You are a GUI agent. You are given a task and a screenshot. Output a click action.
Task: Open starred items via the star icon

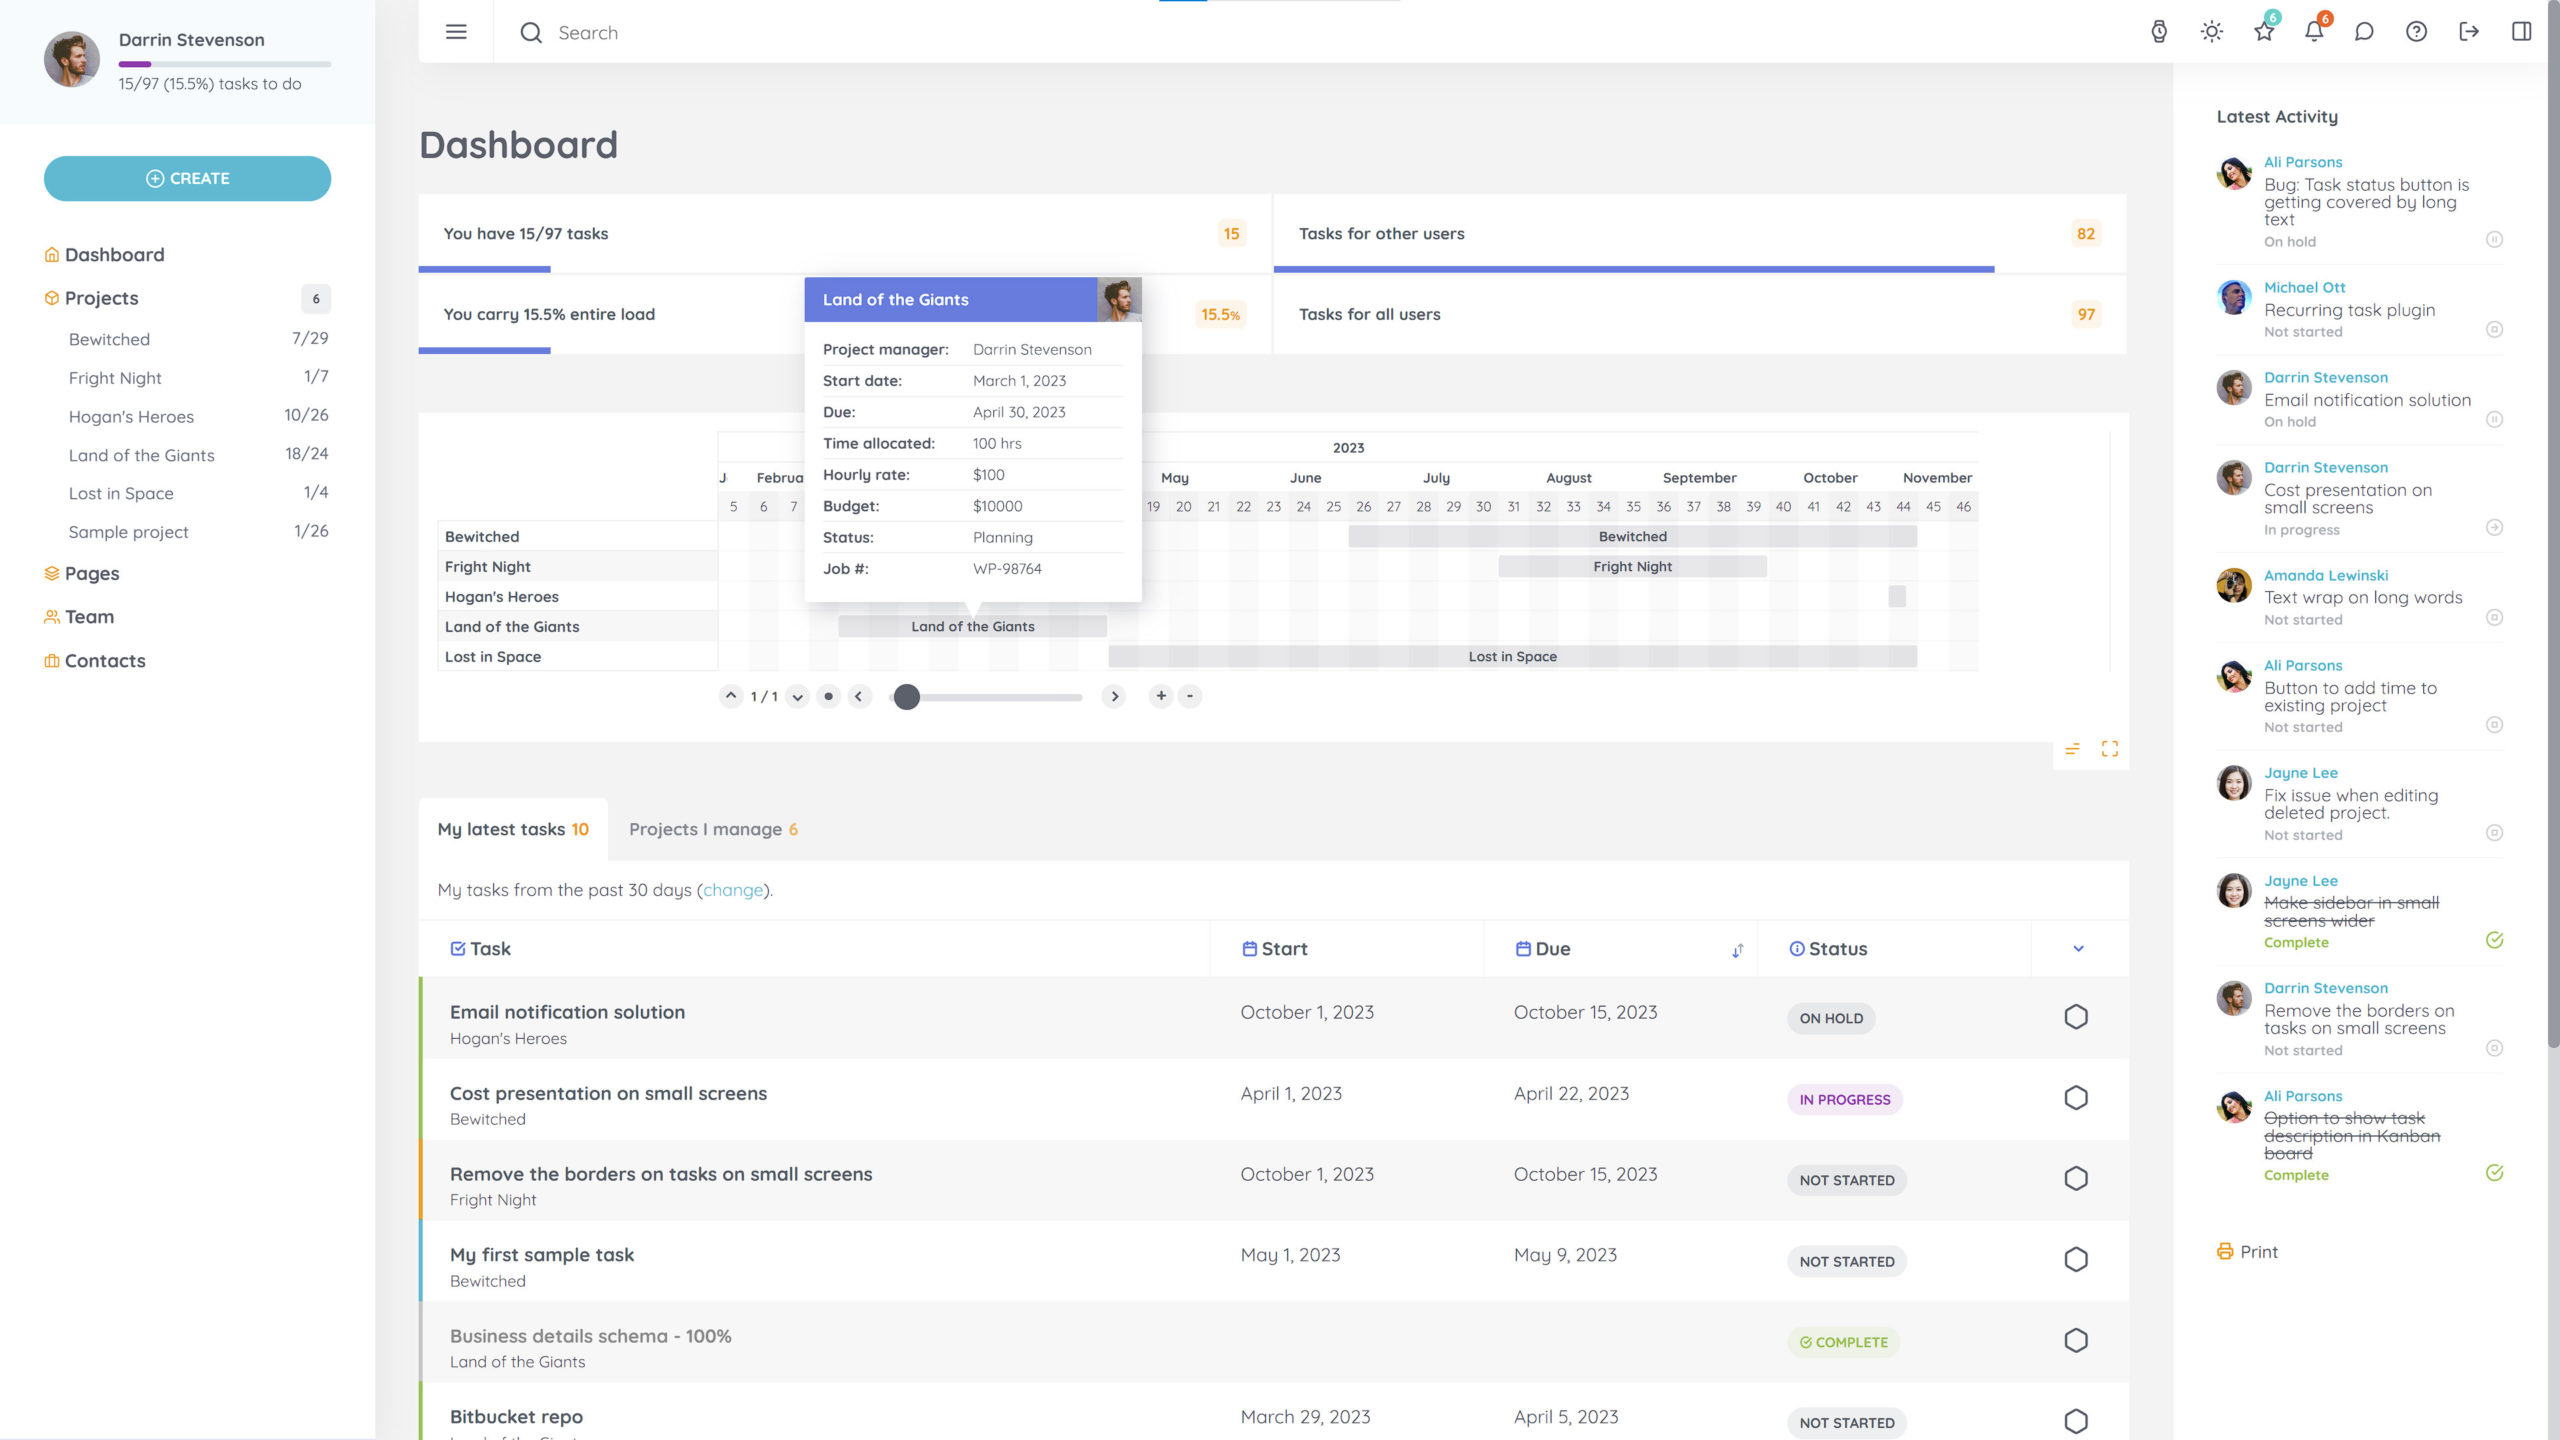[x=2263, y=32]
